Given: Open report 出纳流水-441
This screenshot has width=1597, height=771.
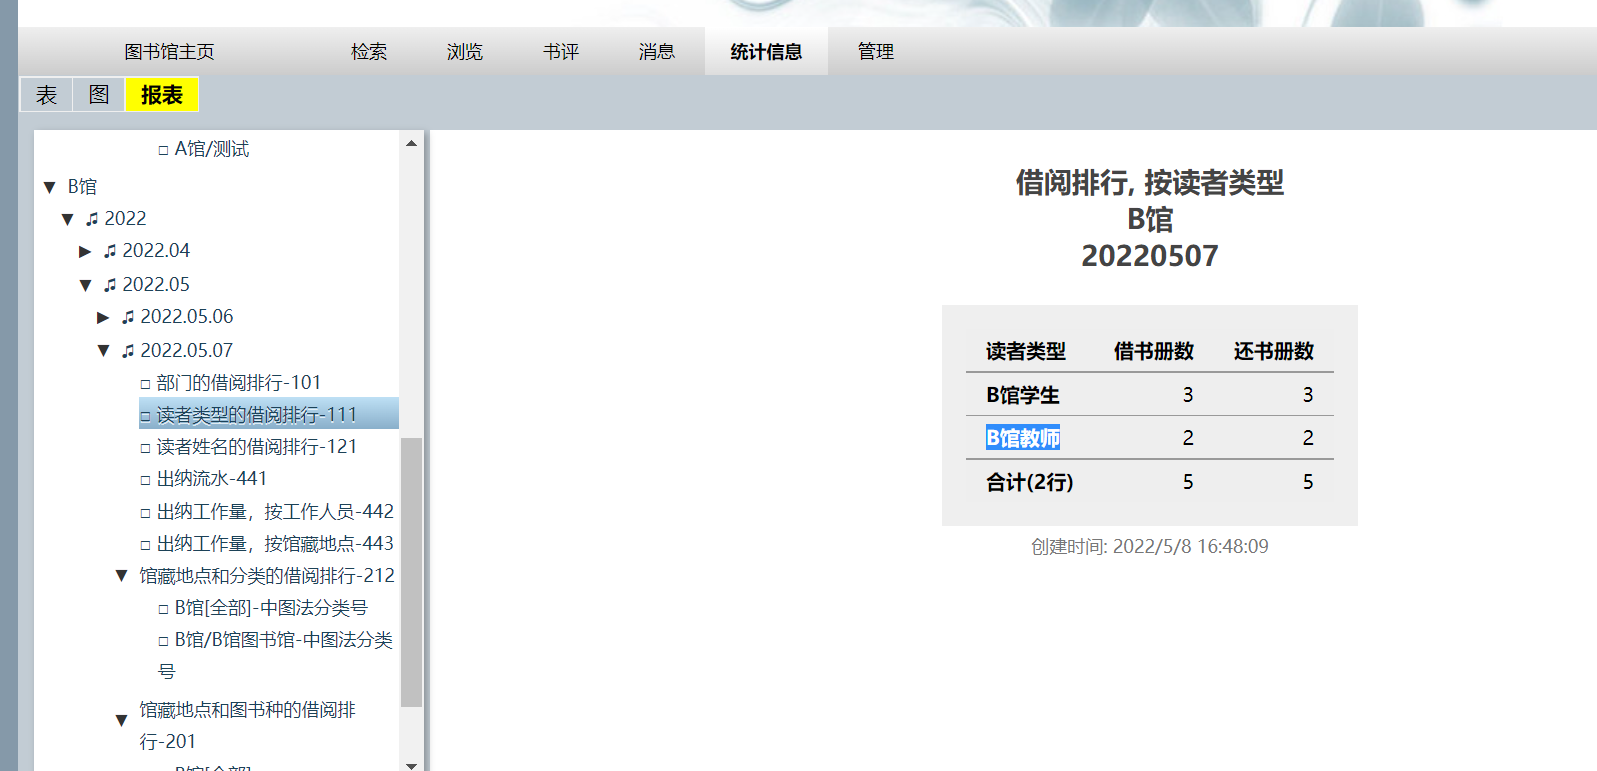Looking at the screenshot, I should coord(212,479).
